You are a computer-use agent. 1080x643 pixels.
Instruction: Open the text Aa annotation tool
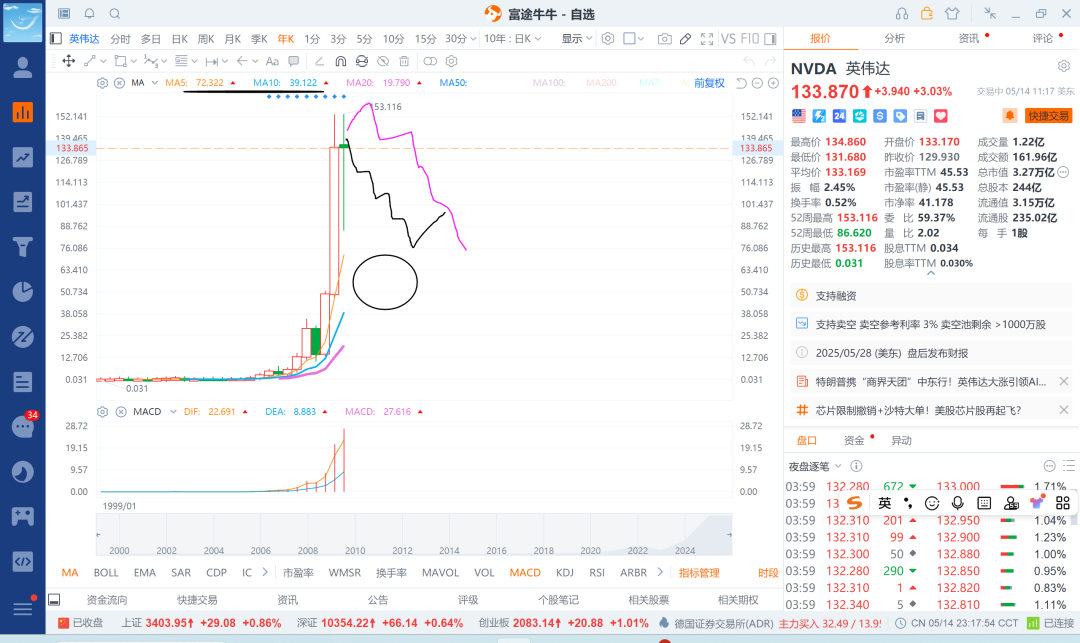point(272,61)
